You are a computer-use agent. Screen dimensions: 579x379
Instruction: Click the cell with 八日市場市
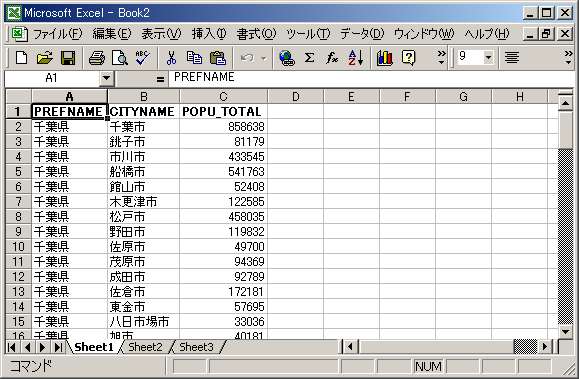pos(143,321)
